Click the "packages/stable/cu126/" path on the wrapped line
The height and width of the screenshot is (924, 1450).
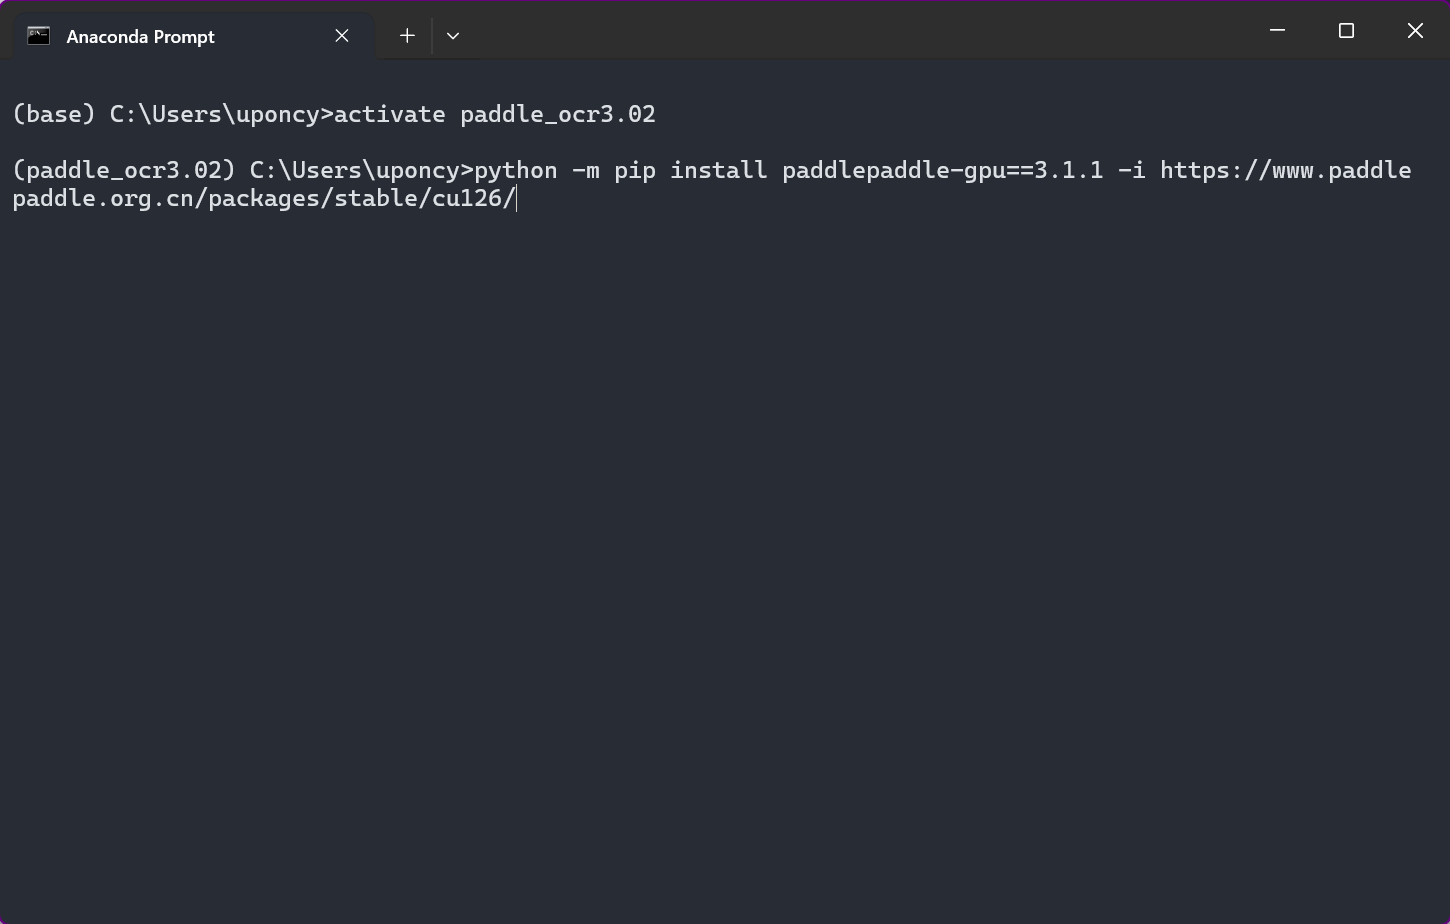[361, 199]
